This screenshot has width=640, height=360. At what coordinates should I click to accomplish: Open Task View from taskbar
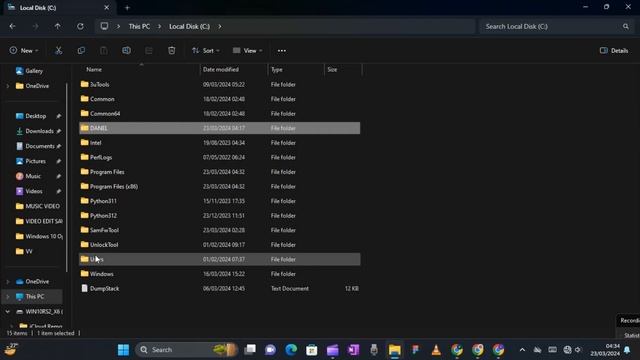pos(250,350)
